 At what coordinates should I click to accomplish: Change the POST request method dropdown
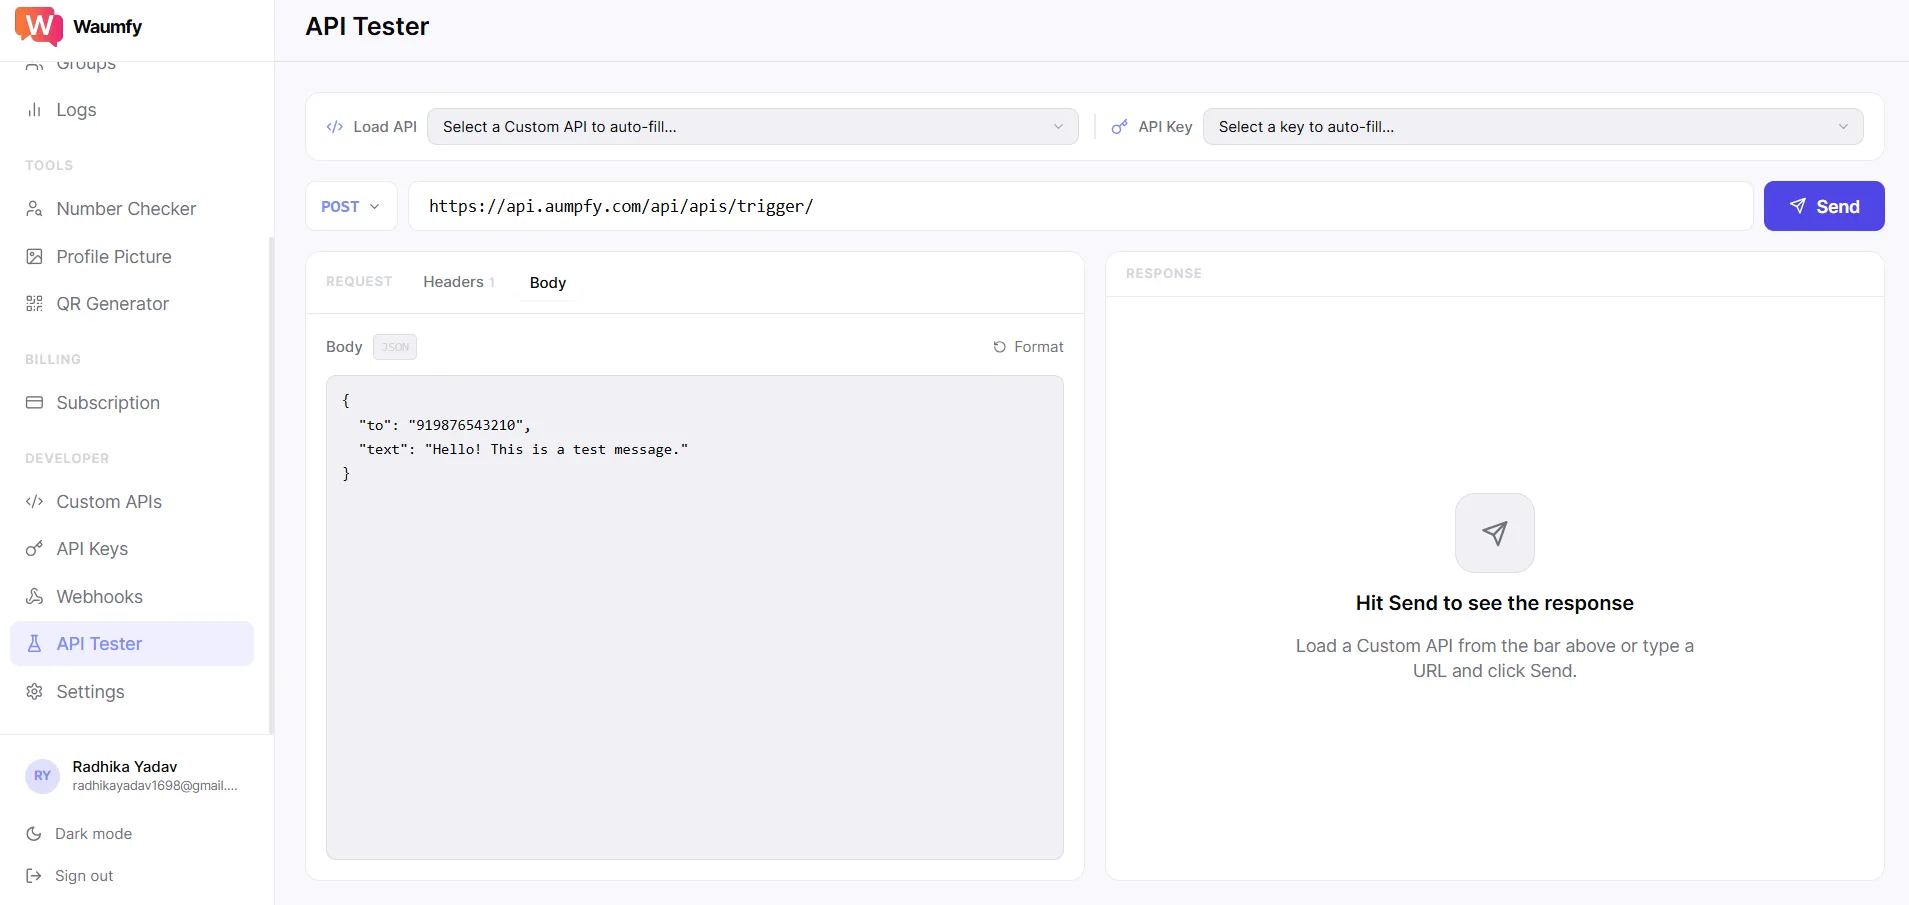[x=350, y=207]
